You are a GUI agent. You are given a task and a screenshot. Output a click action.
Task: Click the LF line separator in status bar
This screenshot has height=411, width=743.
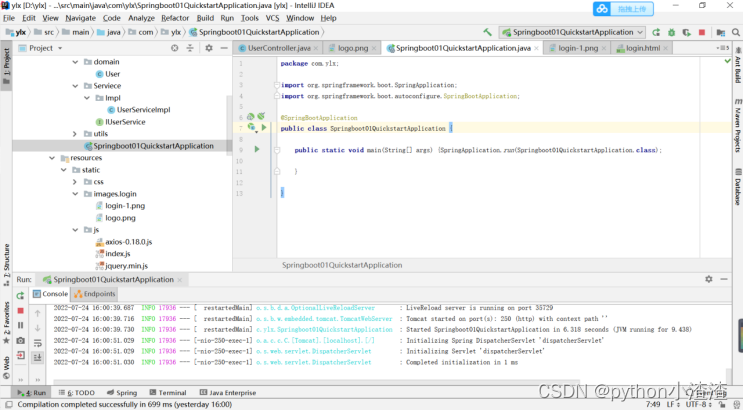(x=673, y=404)
